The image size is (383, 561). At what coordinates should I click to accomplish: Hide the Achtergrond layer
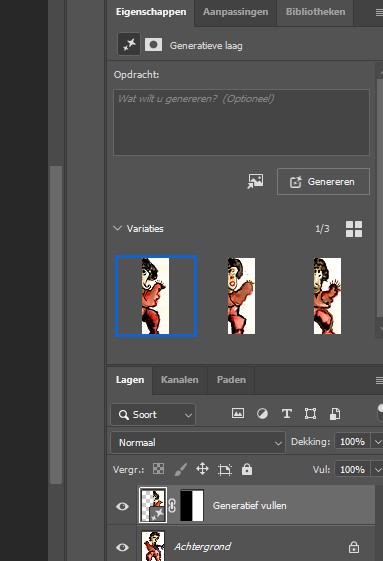(122, 547)
